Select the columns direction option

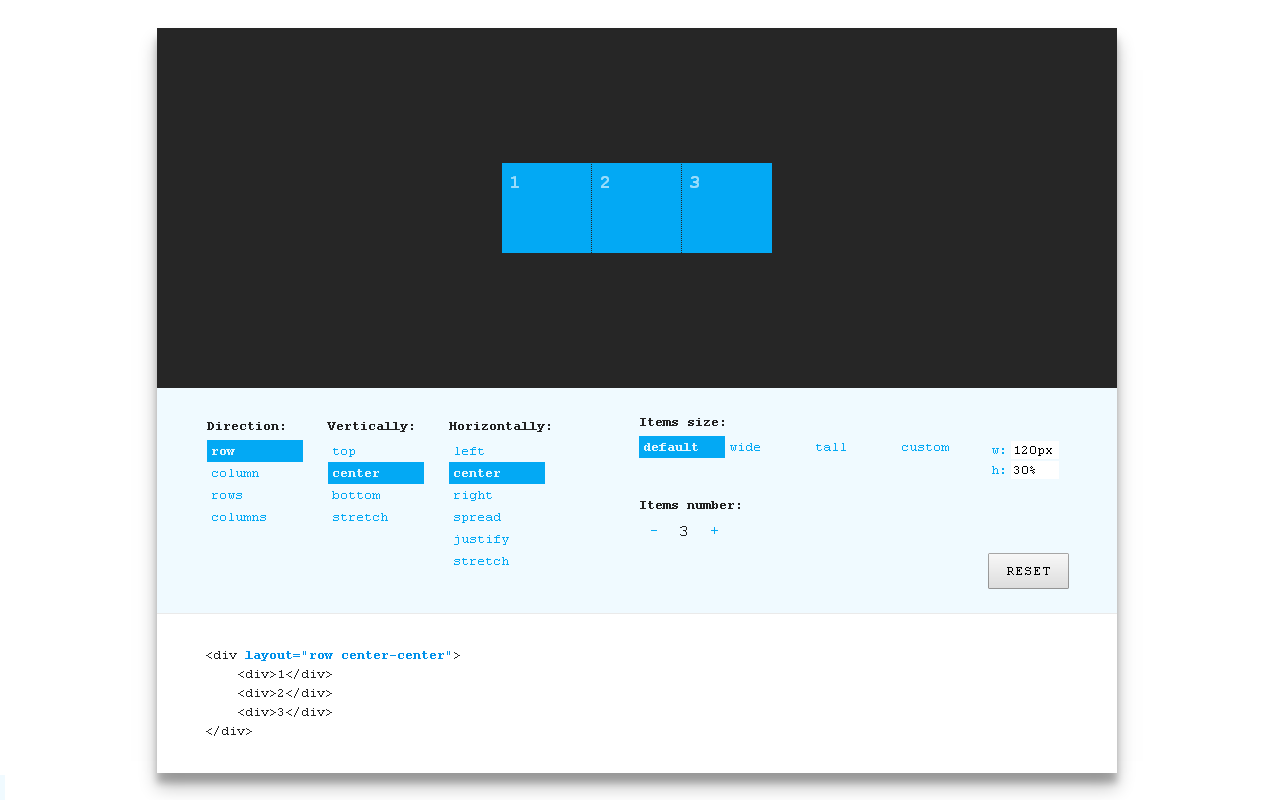[x=239, y=517]
